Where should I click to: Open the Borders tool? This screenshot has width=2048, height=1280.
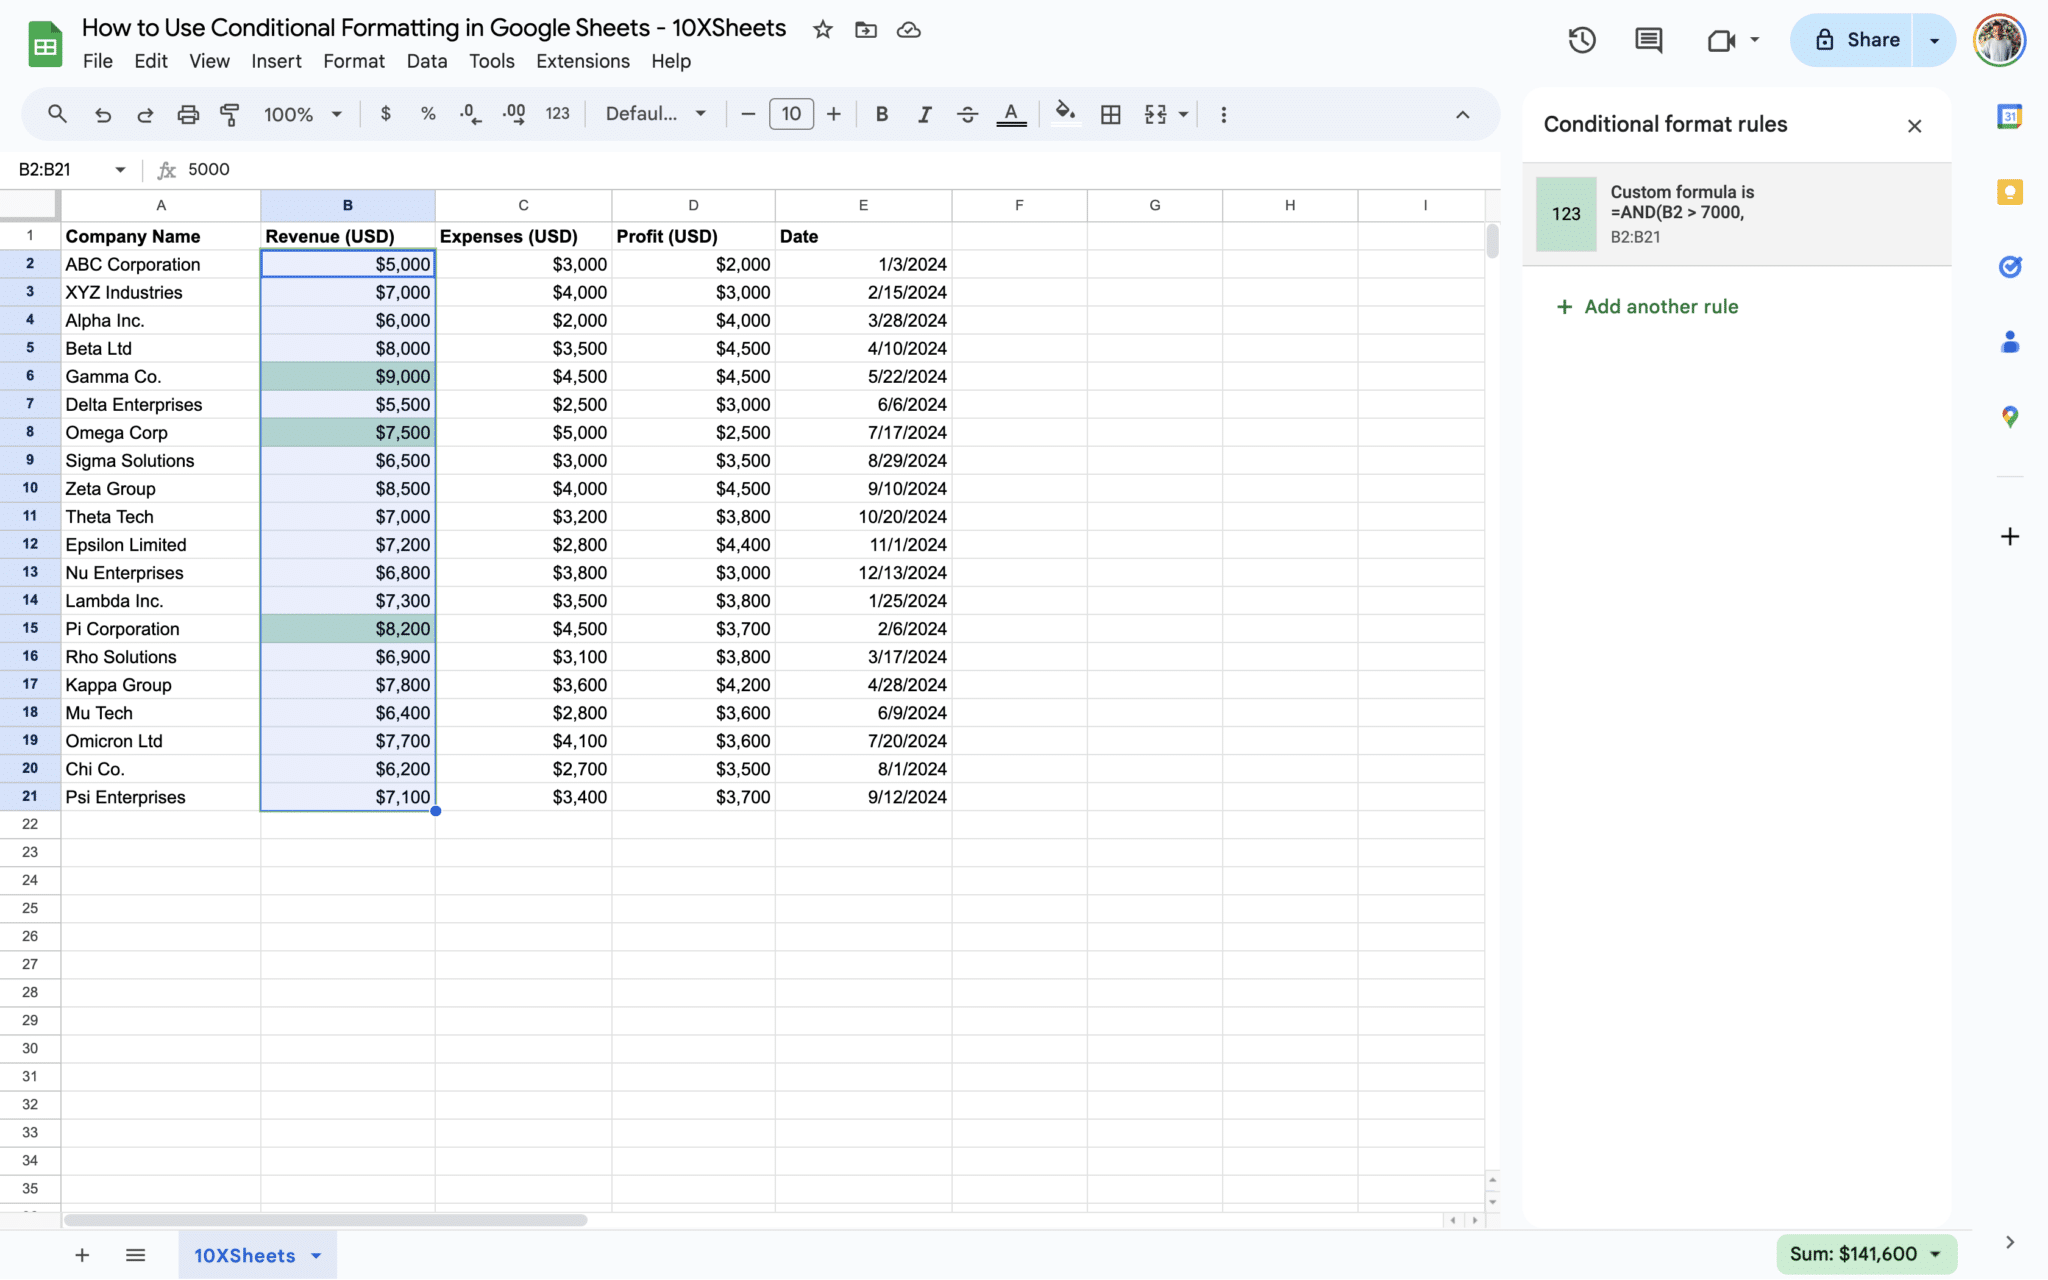[1110, 114]
